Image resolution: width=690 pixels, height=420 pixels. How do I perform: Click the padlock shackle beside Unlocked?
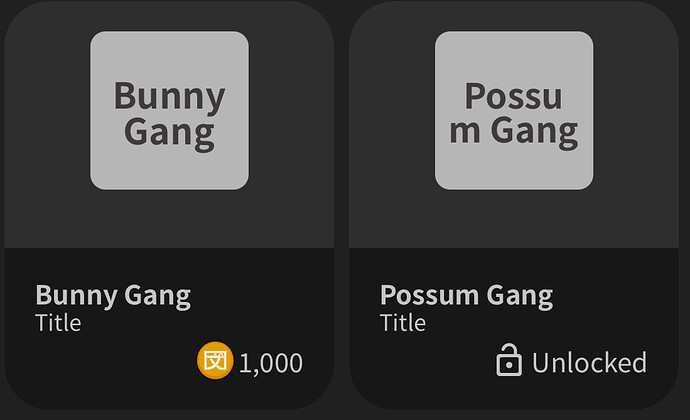pyautogui.click(x=511, y=350)
